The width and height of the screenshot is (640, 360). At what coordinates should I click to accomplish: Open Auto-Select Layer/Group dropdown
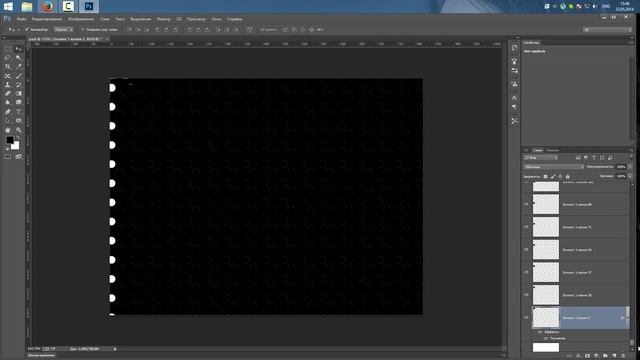[64, 29]
